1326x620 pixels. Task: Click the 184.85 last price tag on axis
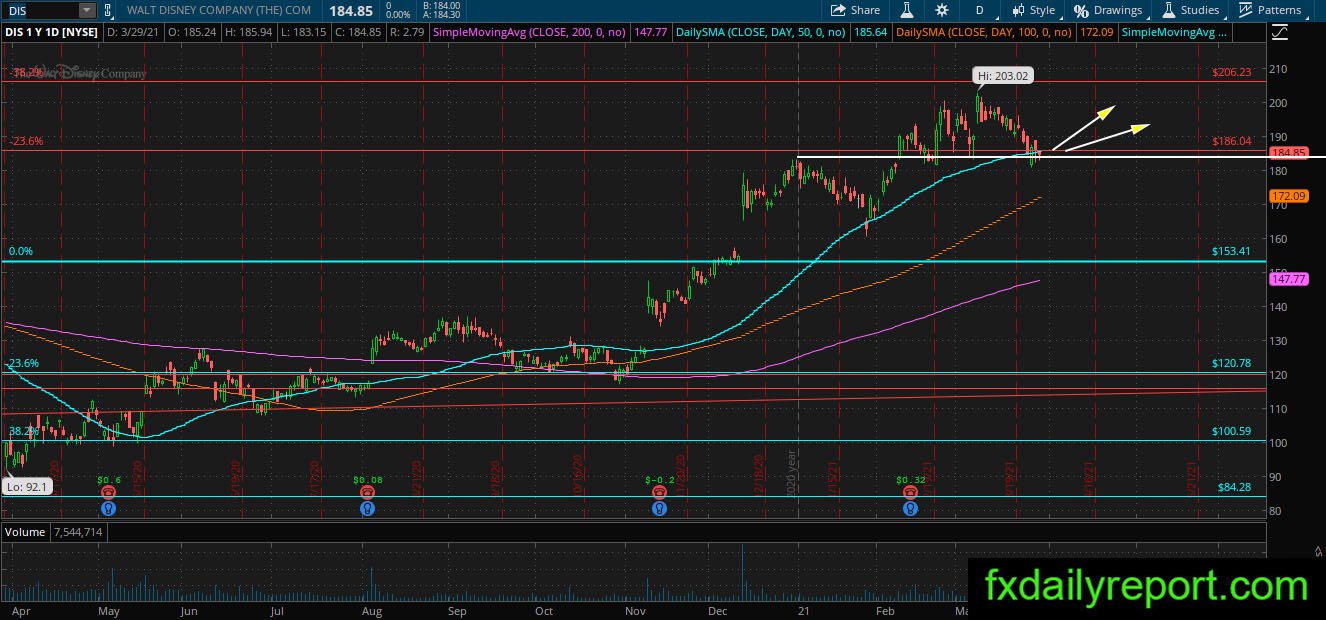coord(1288,153)
